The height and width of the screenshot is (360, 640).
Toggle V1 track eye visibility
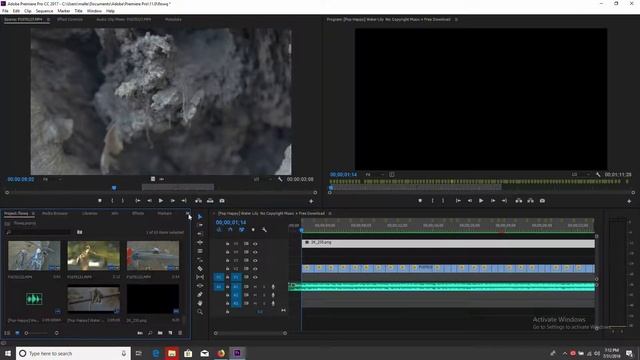(x=255, y=277)
